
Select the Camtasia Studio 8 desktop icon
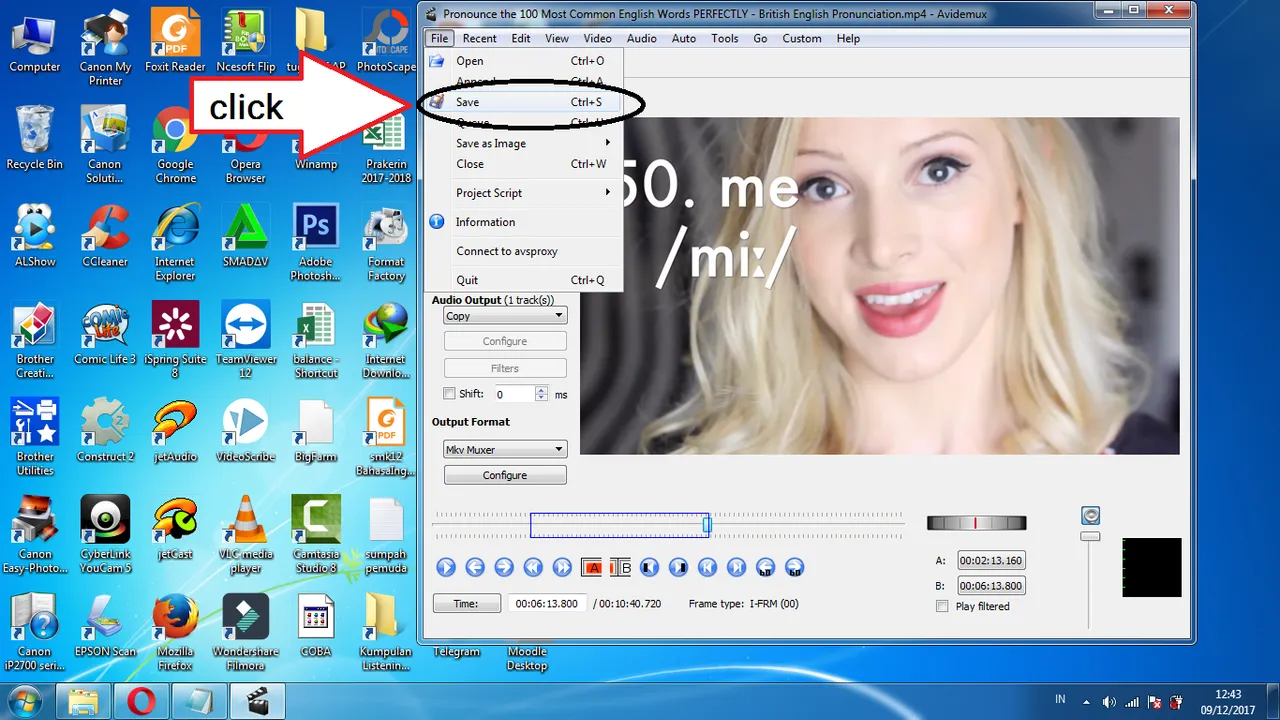tap(316, 535)
